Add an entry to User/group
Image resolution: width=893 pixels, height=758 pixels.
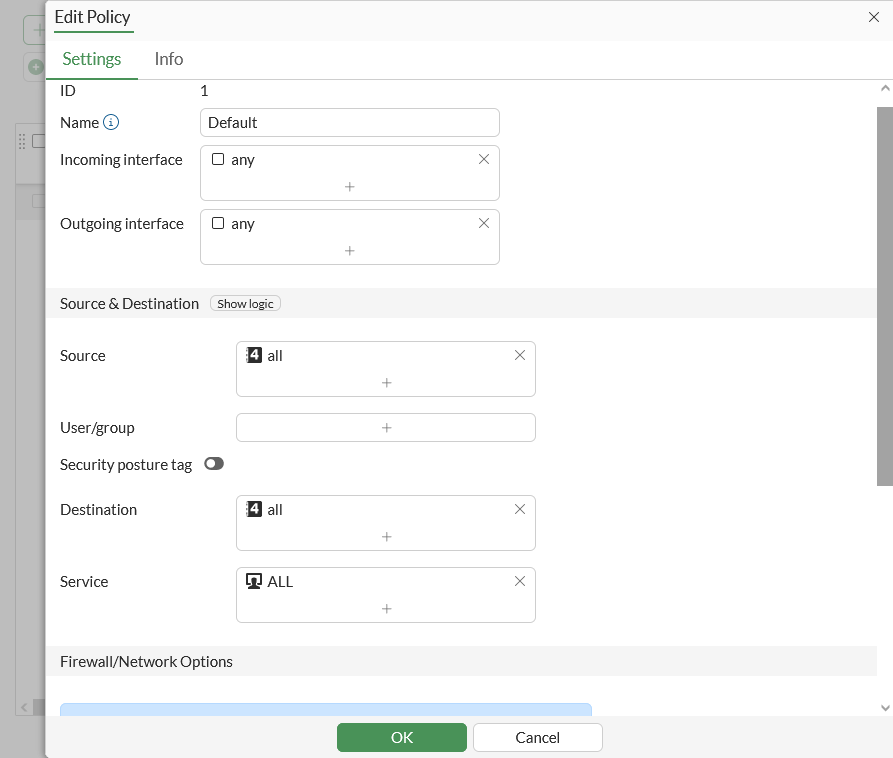pyautogui.click(x=386, y=428)
